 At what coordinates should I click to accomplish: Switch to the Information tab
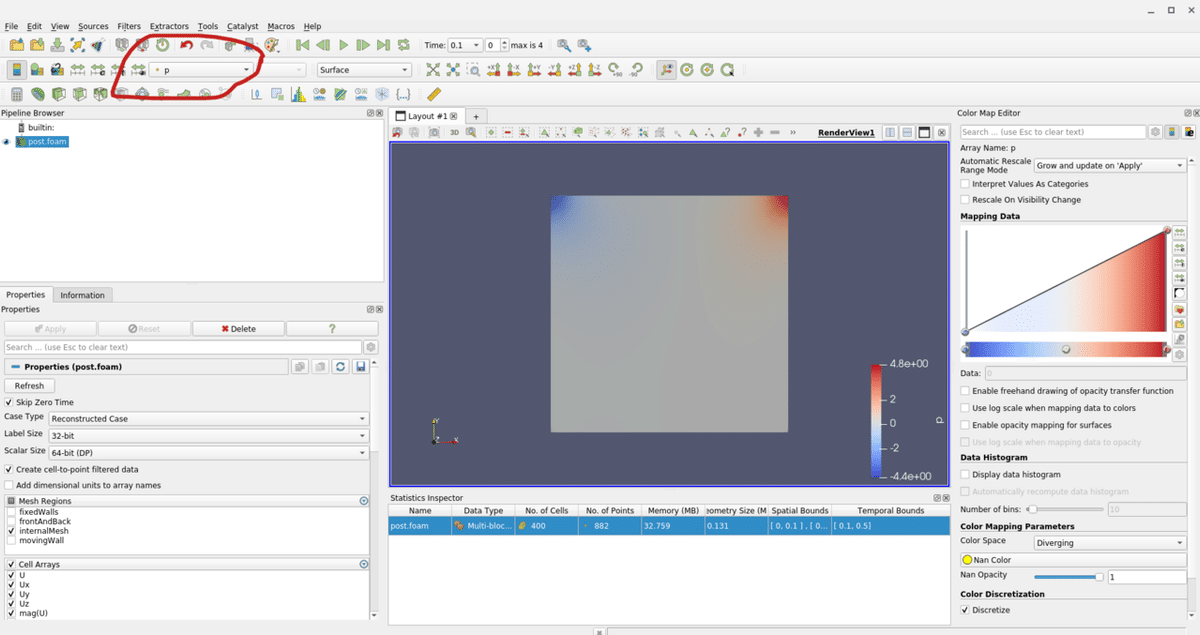(82, 295)
